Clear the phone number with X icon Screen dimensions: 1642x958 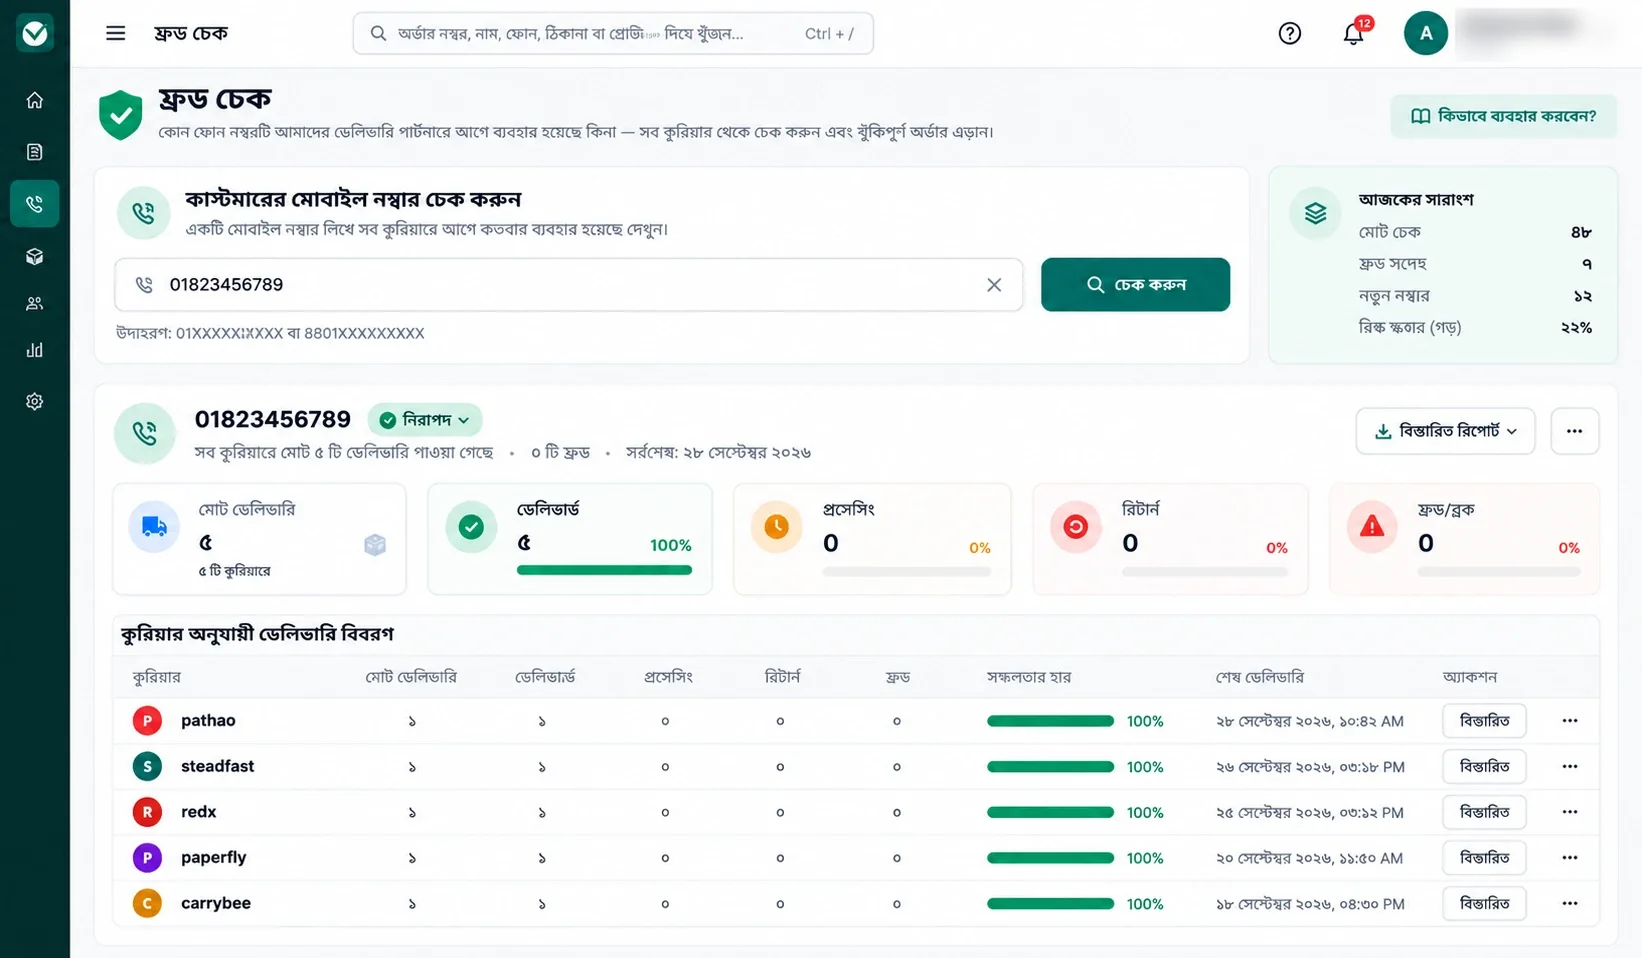(x=994, y=285)
